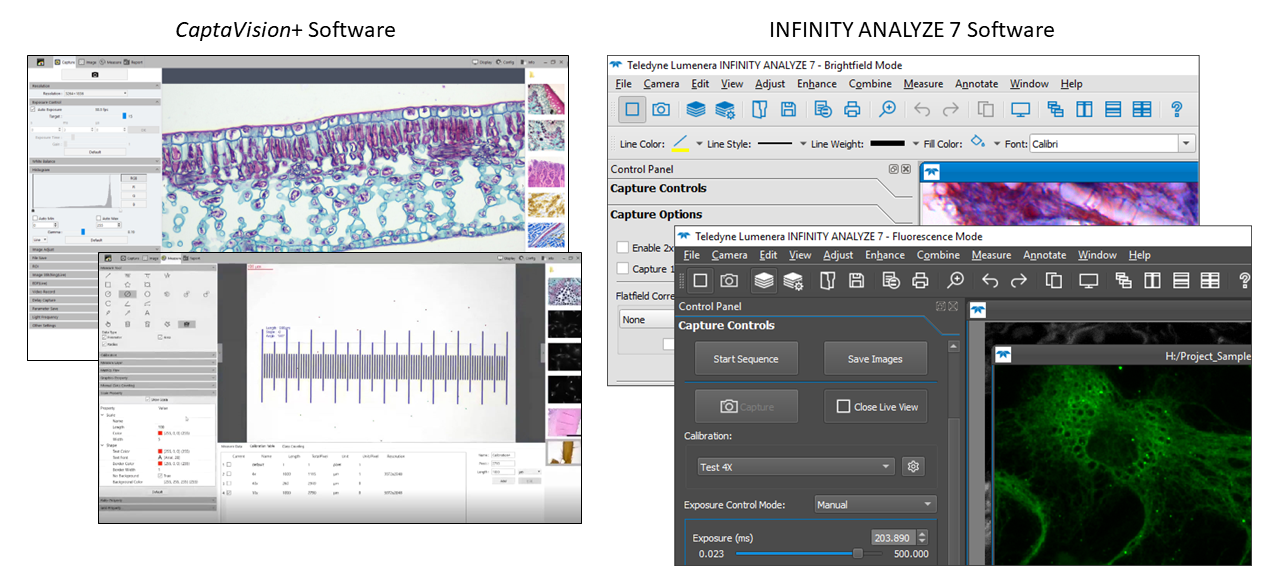Viewport: 1278px width, 584px height.
Task: Toggle the Auto Min checkbox under CaptaVision histogram
Action: click(35, 217)
